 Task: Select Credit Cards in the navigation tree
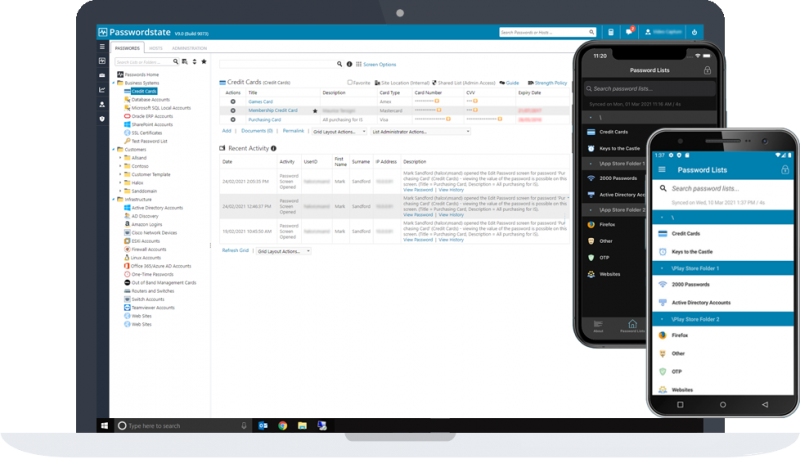coord(144,91)
